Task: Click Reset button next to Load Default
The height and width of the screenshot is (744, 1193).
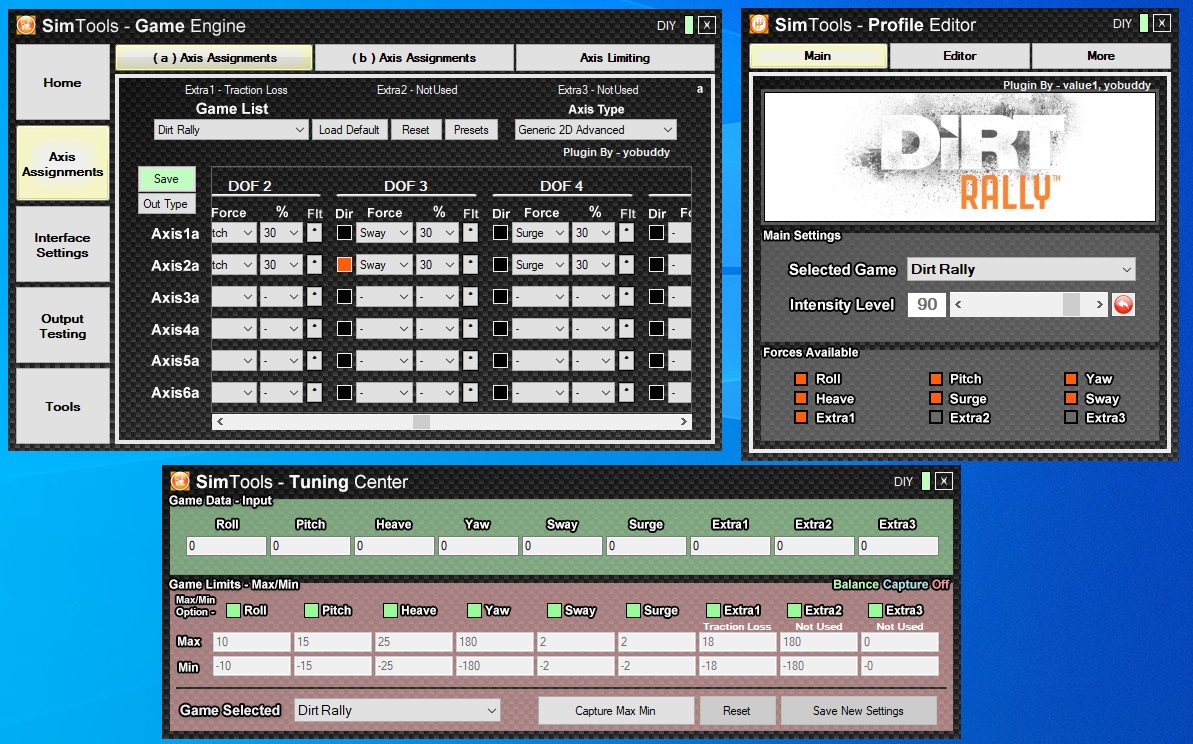Action: [x=415, y=130]
